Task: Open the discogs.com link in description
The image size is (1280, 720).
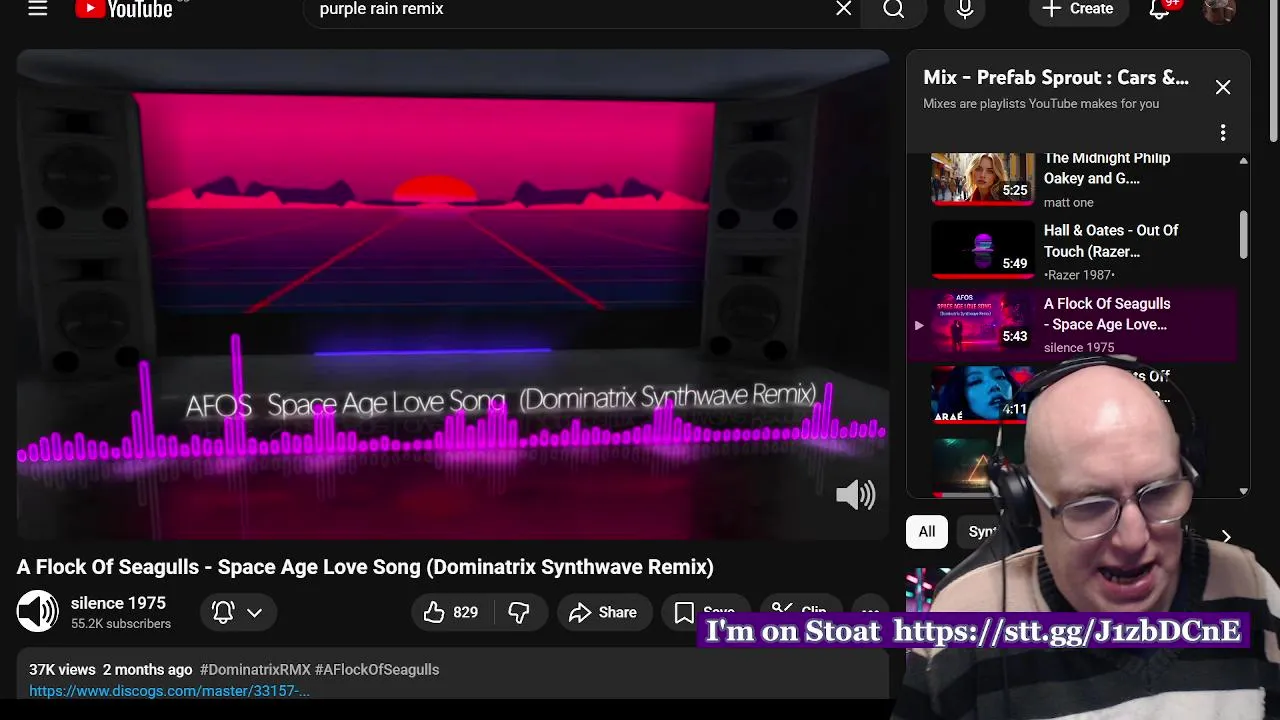Action: point(169,690)
